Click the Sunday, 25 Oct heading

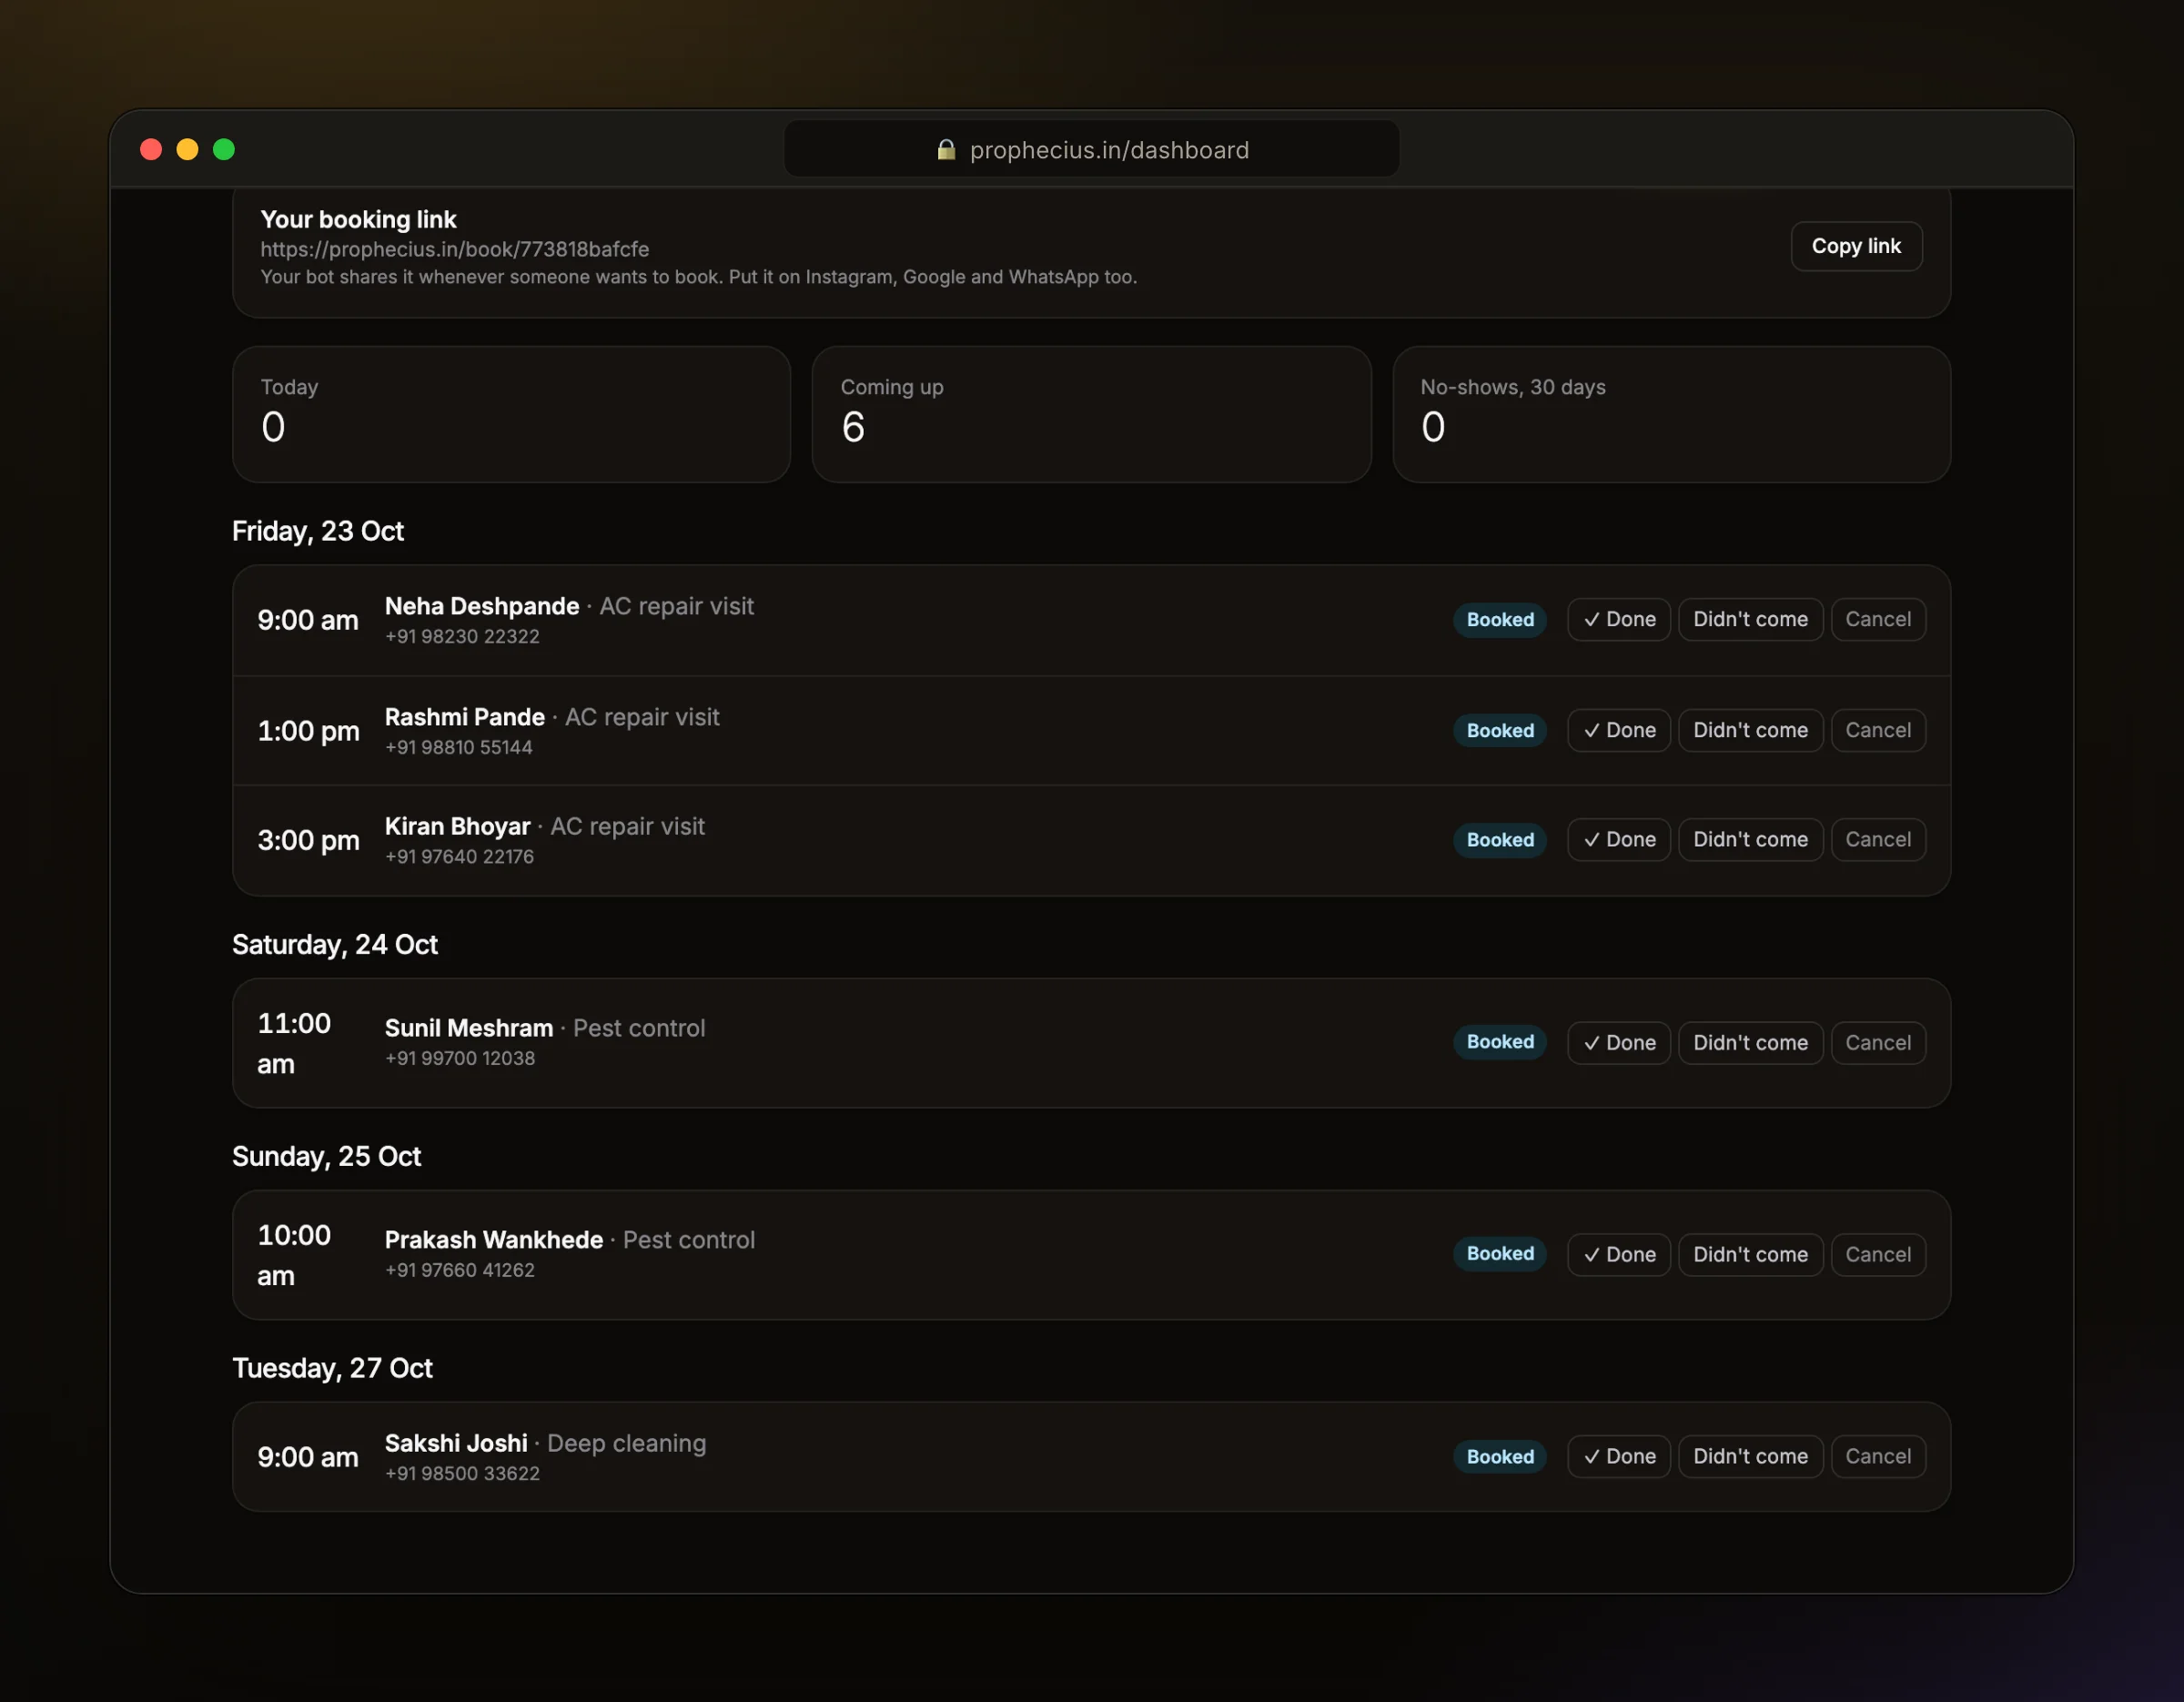(326, 1157)
